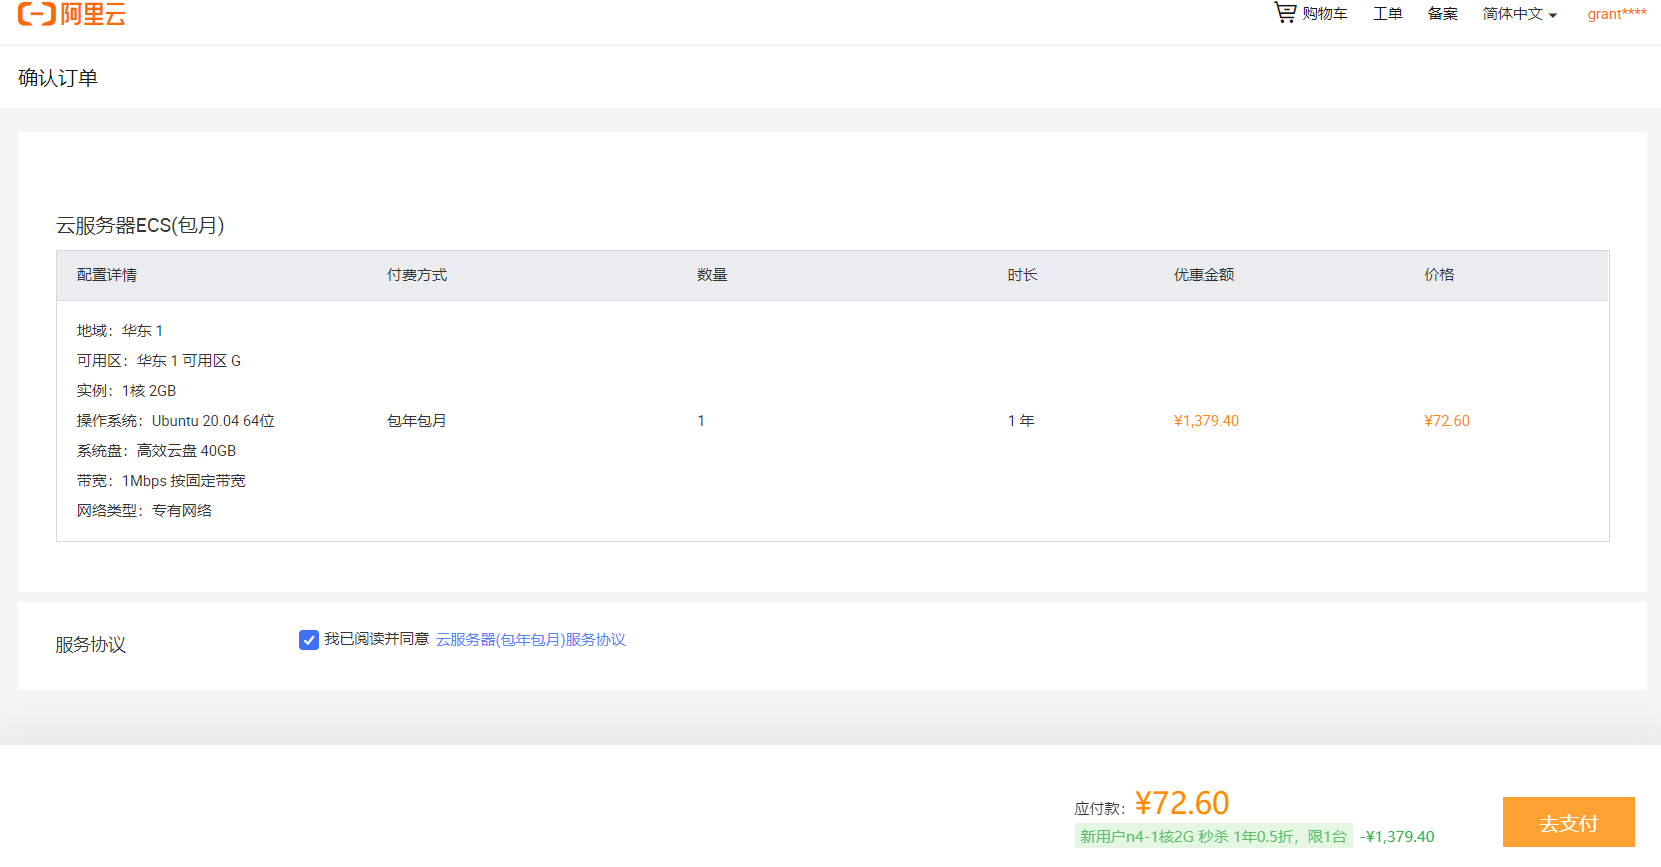
Task: Select the 地域: 华东 1 line
Action: pyautogui.click(x=120, y=331)
